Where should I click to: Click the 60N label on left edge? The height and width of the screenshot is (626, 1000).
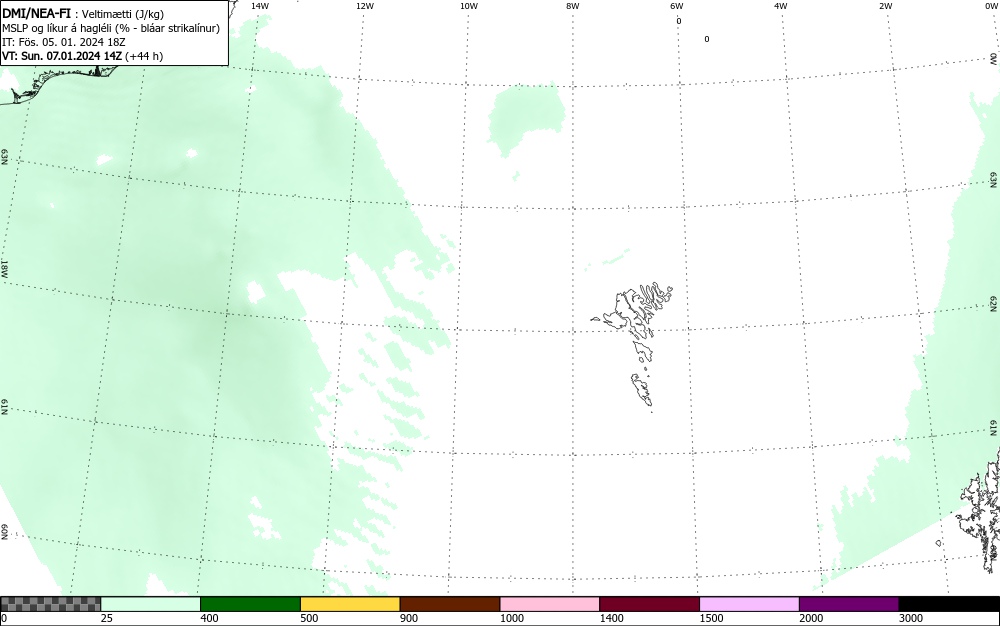pos(4,533)
